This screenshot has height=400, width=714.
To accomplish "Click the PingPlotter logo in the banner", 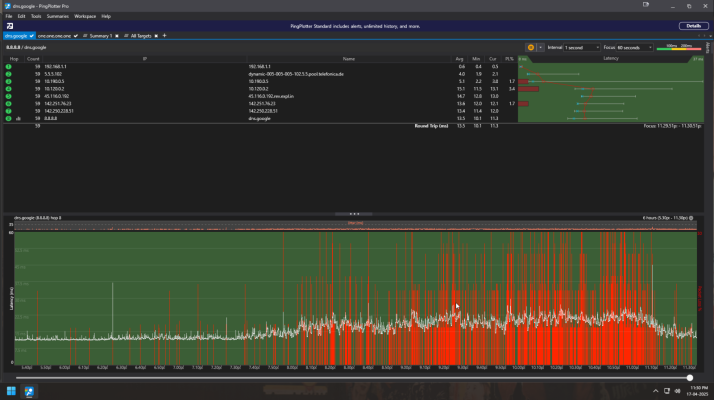I will tap(10, 26).
